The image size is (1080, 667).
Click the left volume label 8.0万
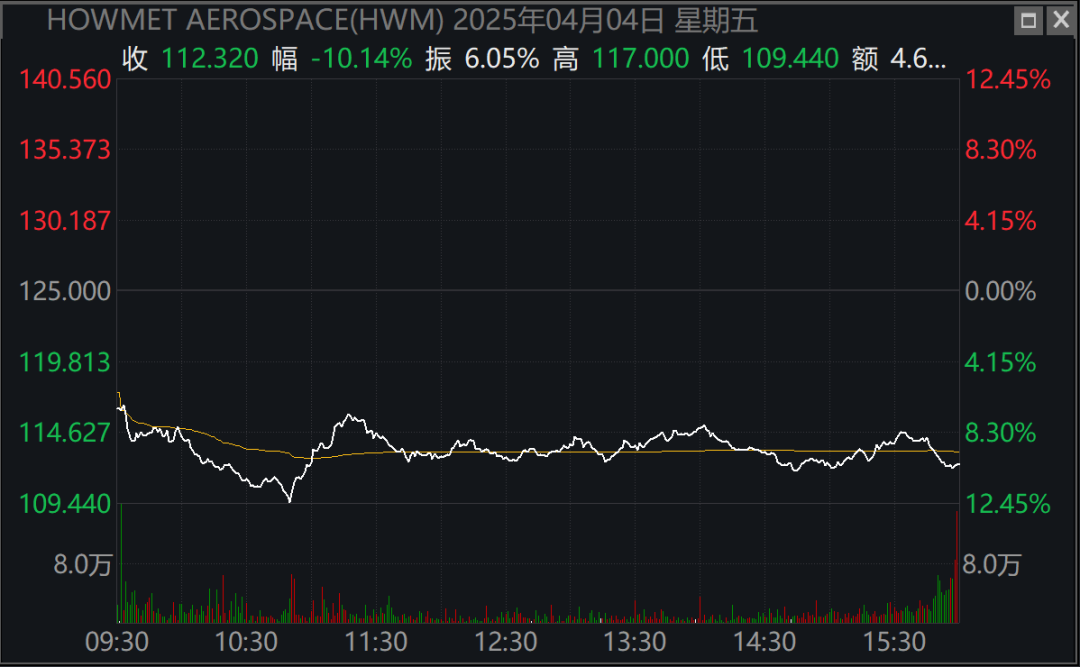[83, 565]
